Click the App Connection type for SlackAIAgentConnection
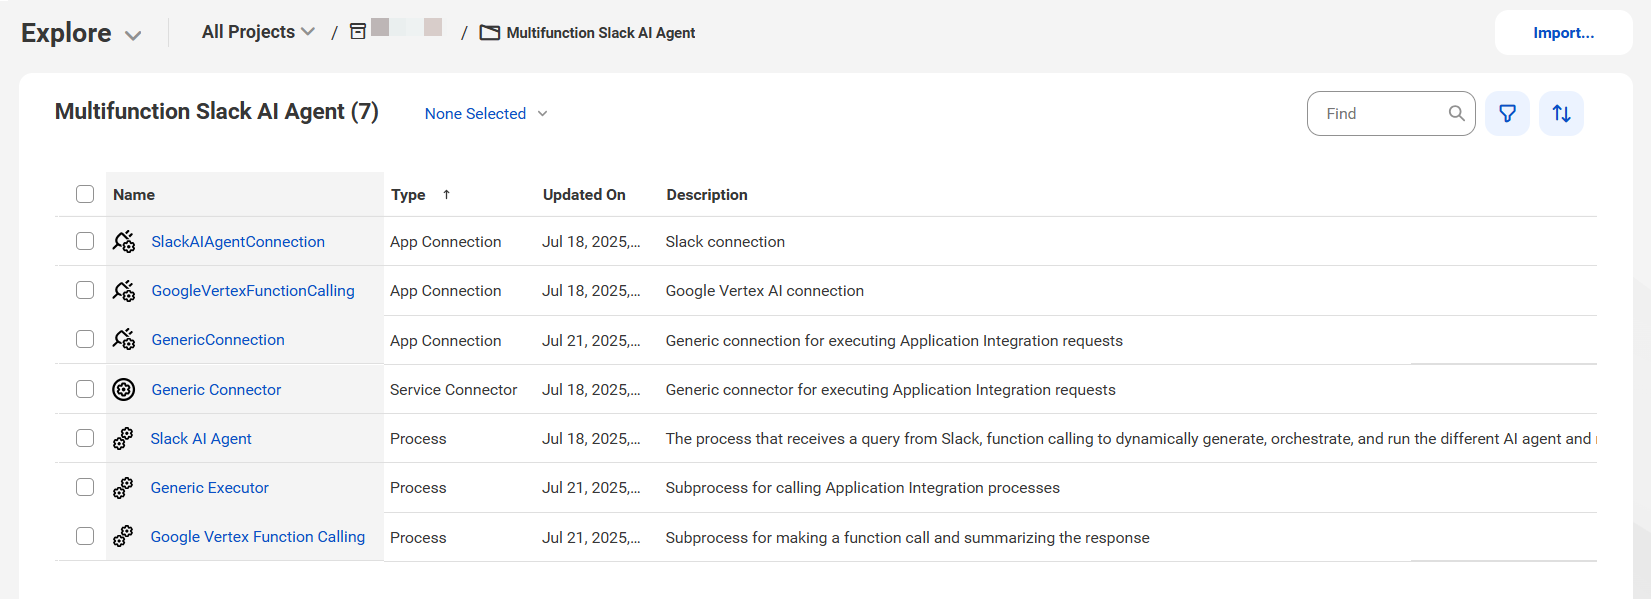Viewport: 1651px width, 599px height. [x=445, y=242]
